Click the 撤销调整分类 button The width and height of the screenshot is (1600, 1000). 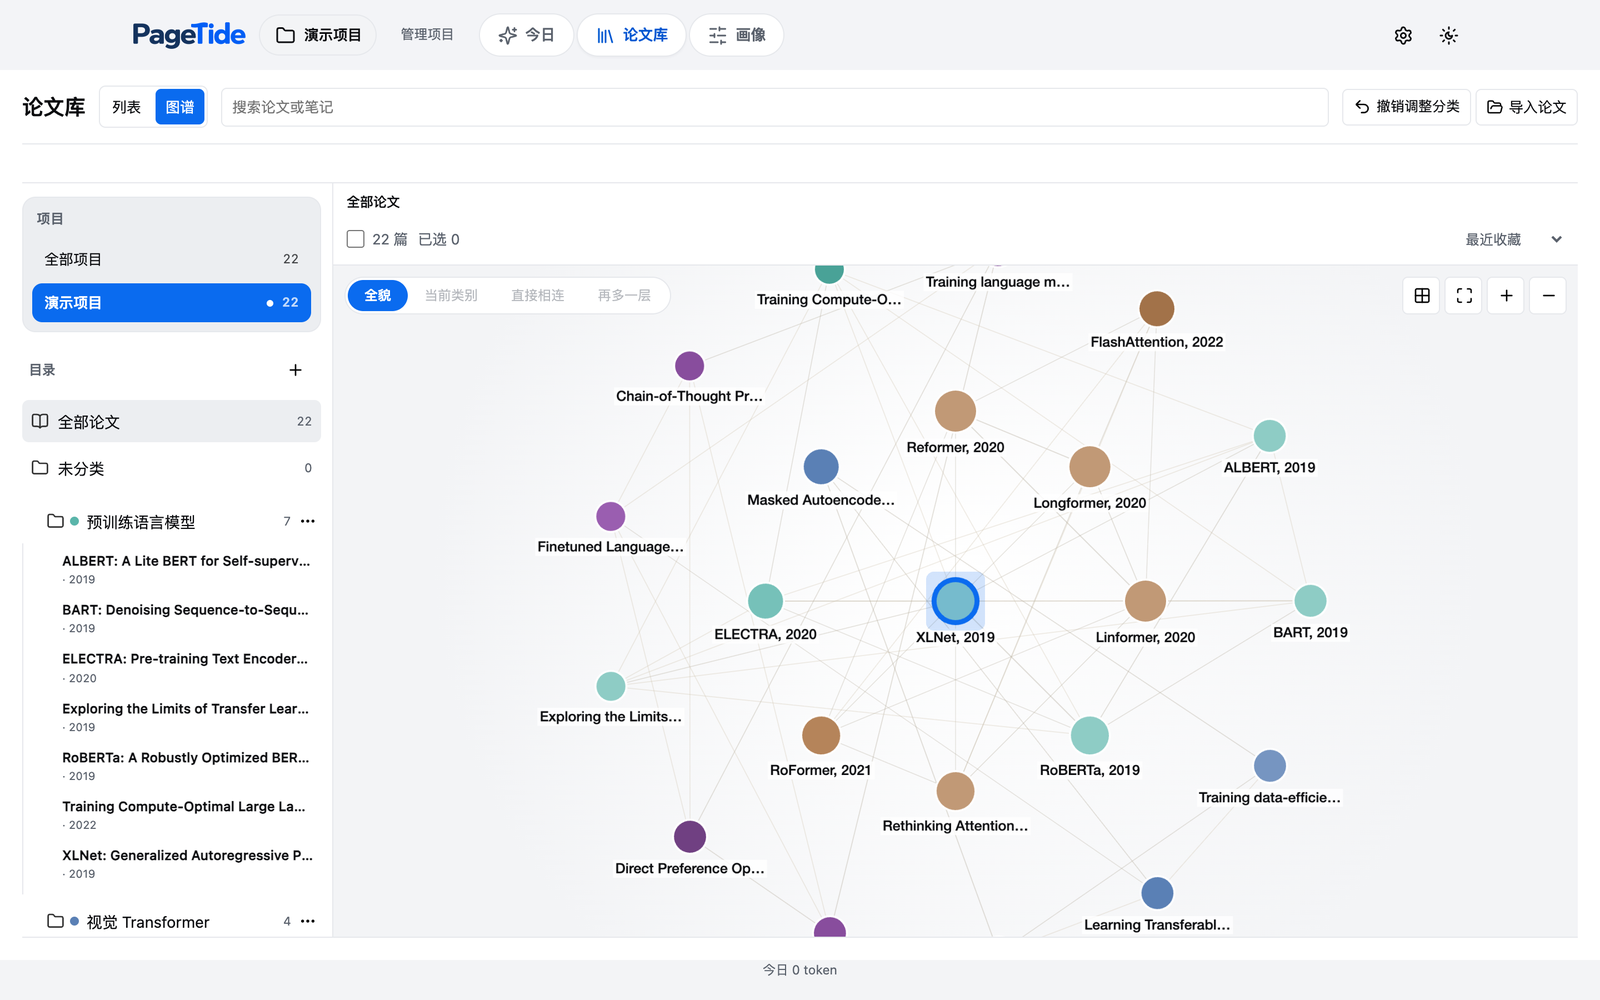[x=1406, y=107]
